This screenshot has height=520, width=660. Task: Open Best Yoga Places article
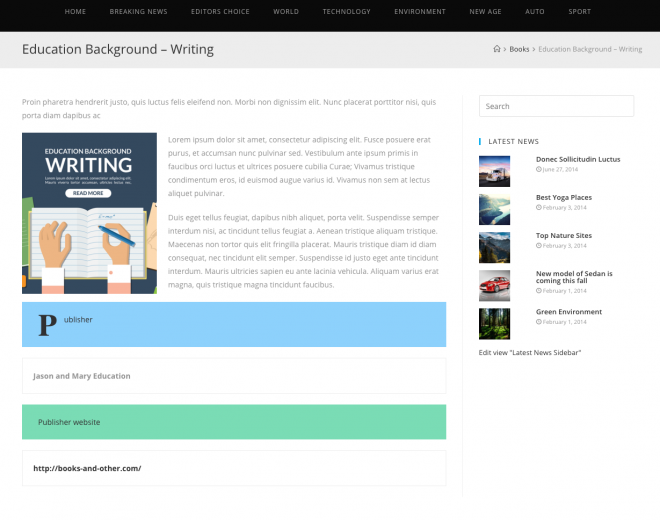pos(564,197)
